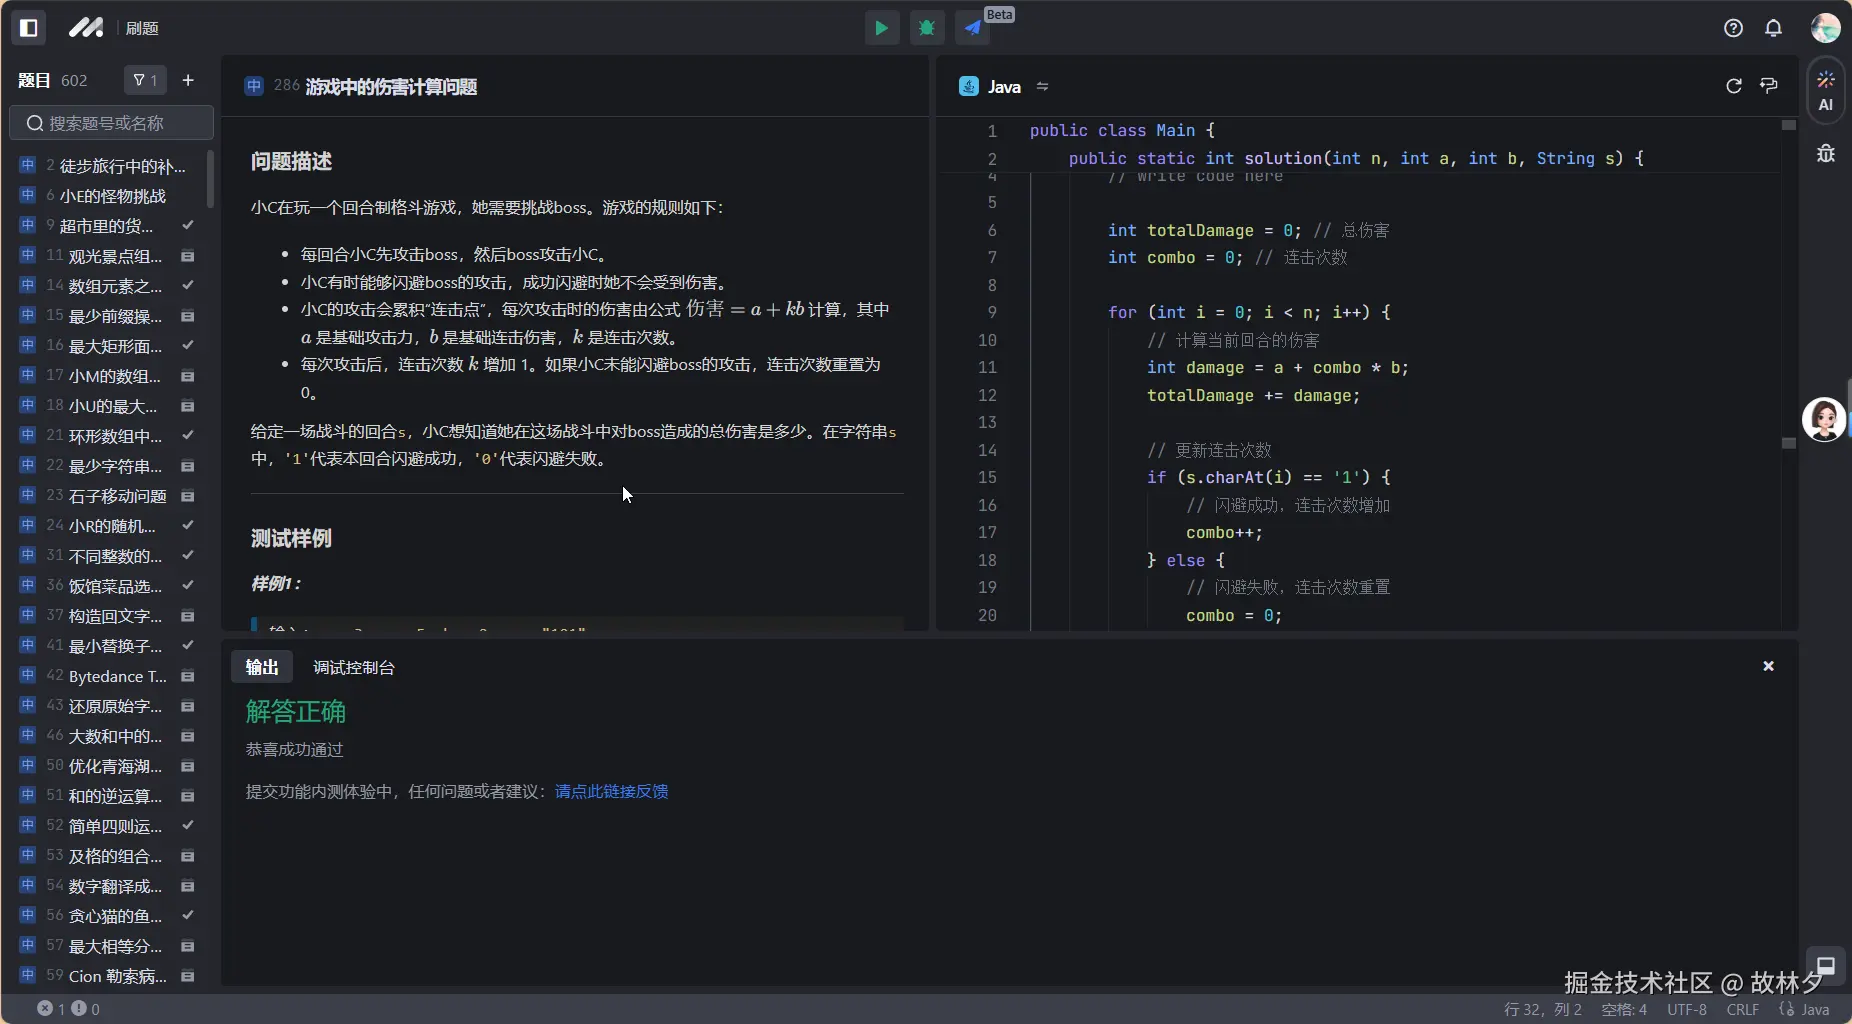
Task: Open the filter dropdown showing 1
Action: pyautogui.click(x=144, y=80)
